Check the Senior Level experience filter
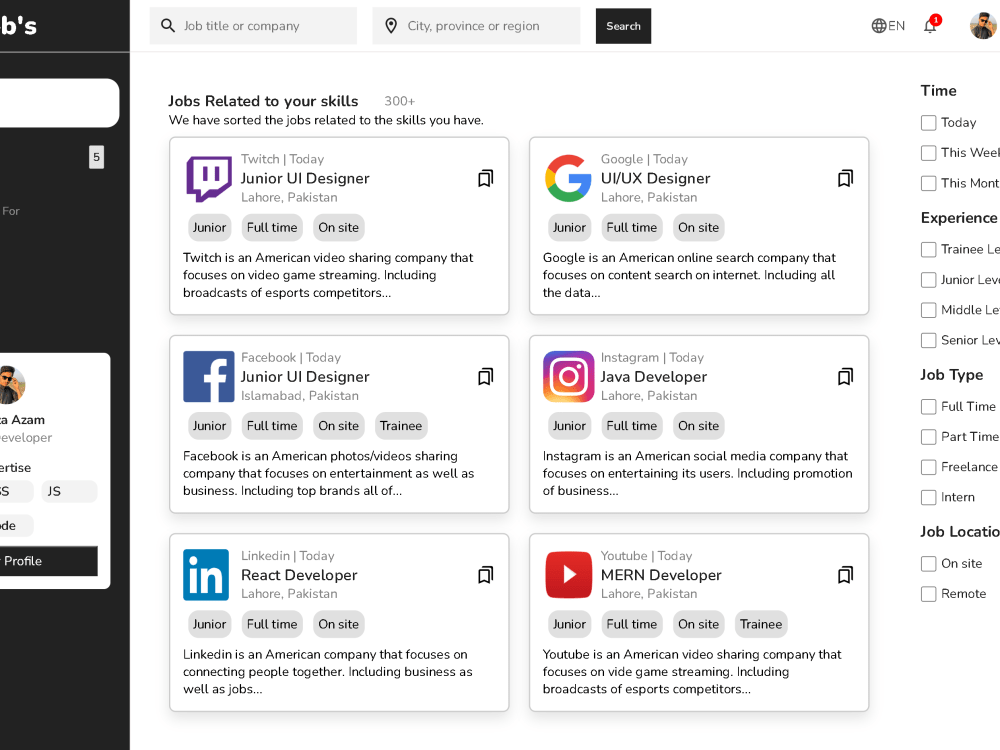 (929, 341)
